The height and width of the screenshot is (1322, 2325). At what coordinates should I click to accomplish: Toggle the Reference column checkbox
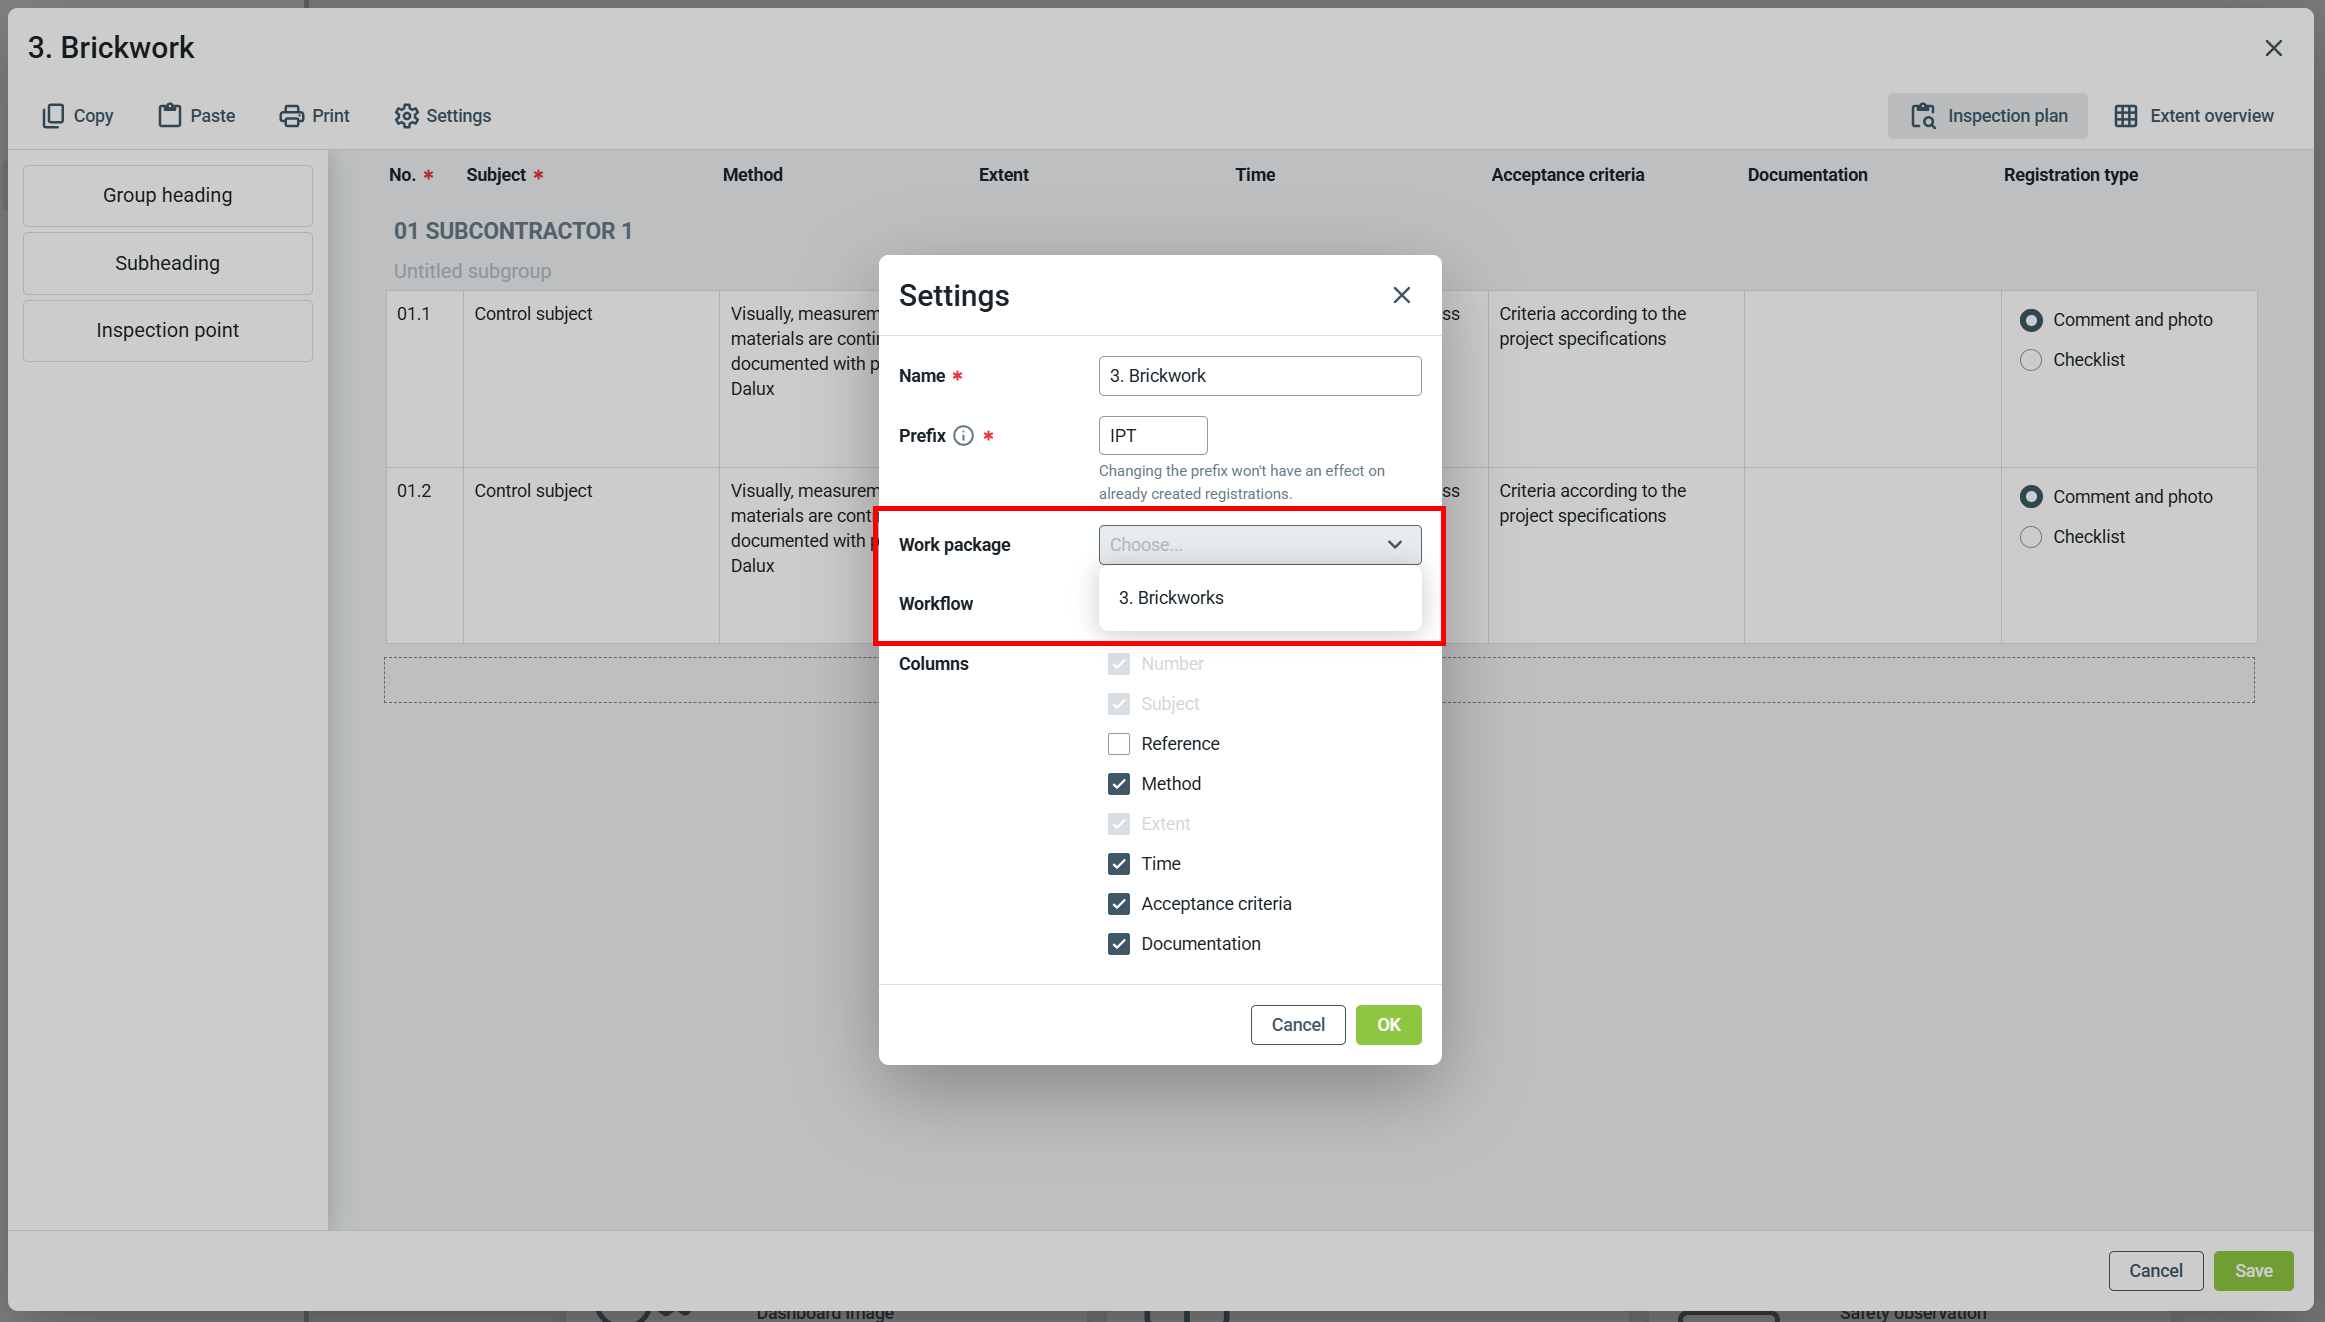[1119, 744]
